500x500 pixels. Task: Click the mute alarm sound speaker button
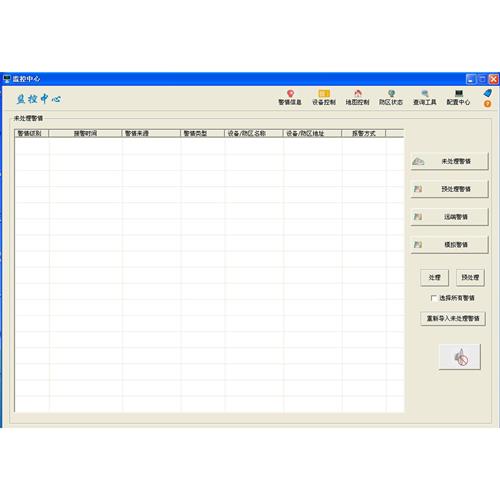click(460, 357)
